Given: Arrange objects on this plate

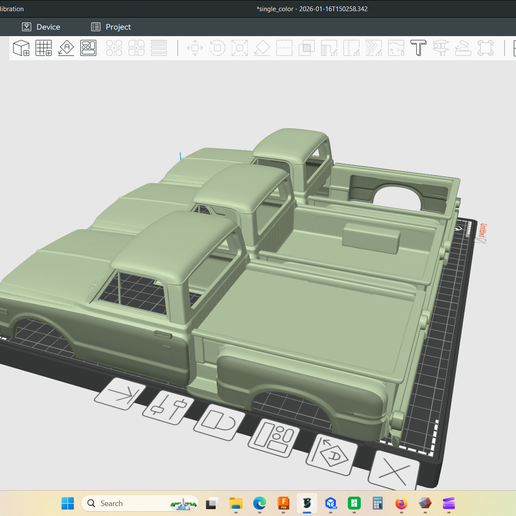Looking at the screenshot, I should point(274,438).
